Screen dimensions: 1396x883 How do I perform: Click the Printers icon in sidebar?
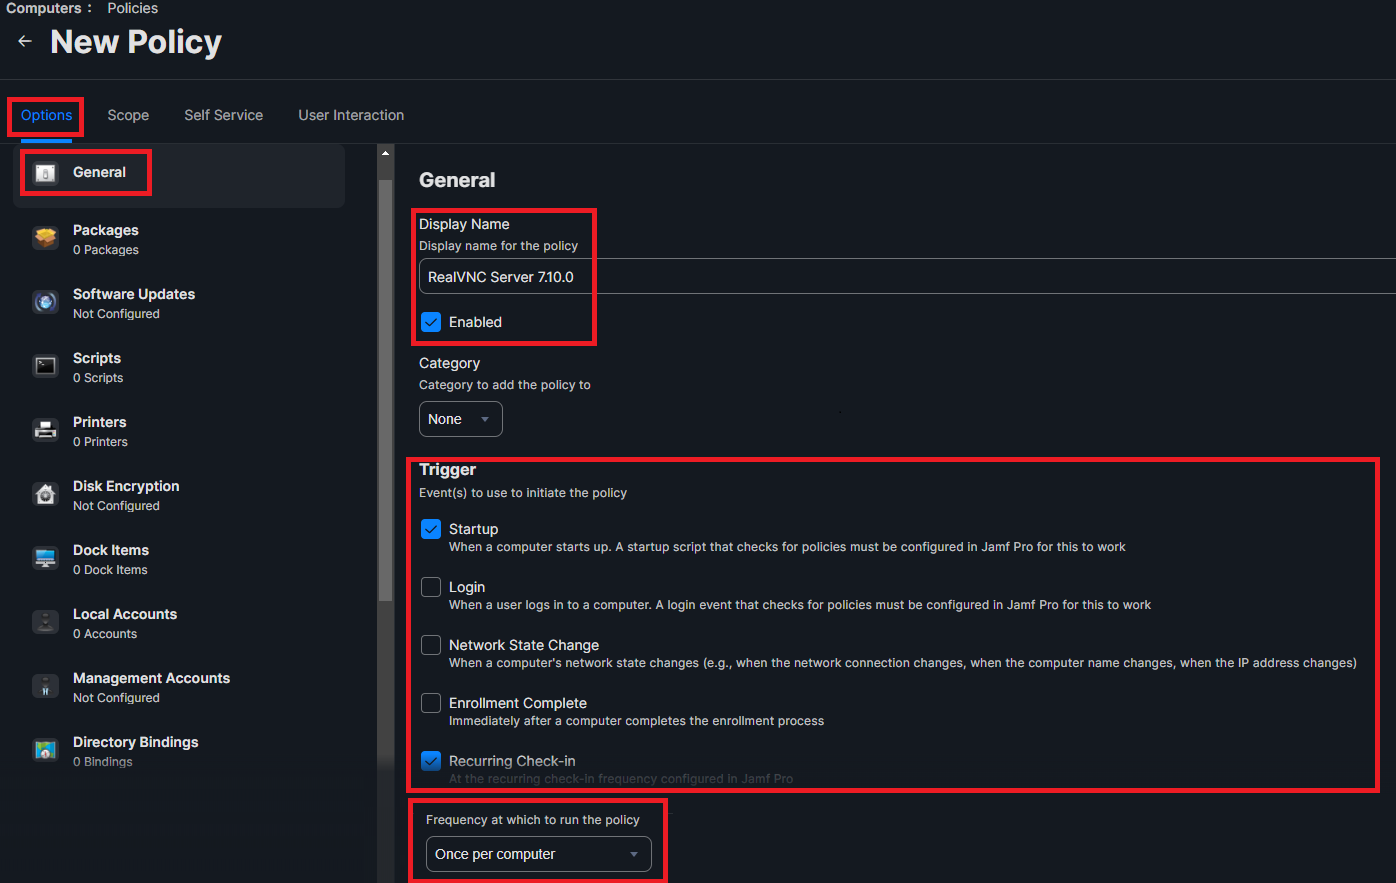(46, 430)
